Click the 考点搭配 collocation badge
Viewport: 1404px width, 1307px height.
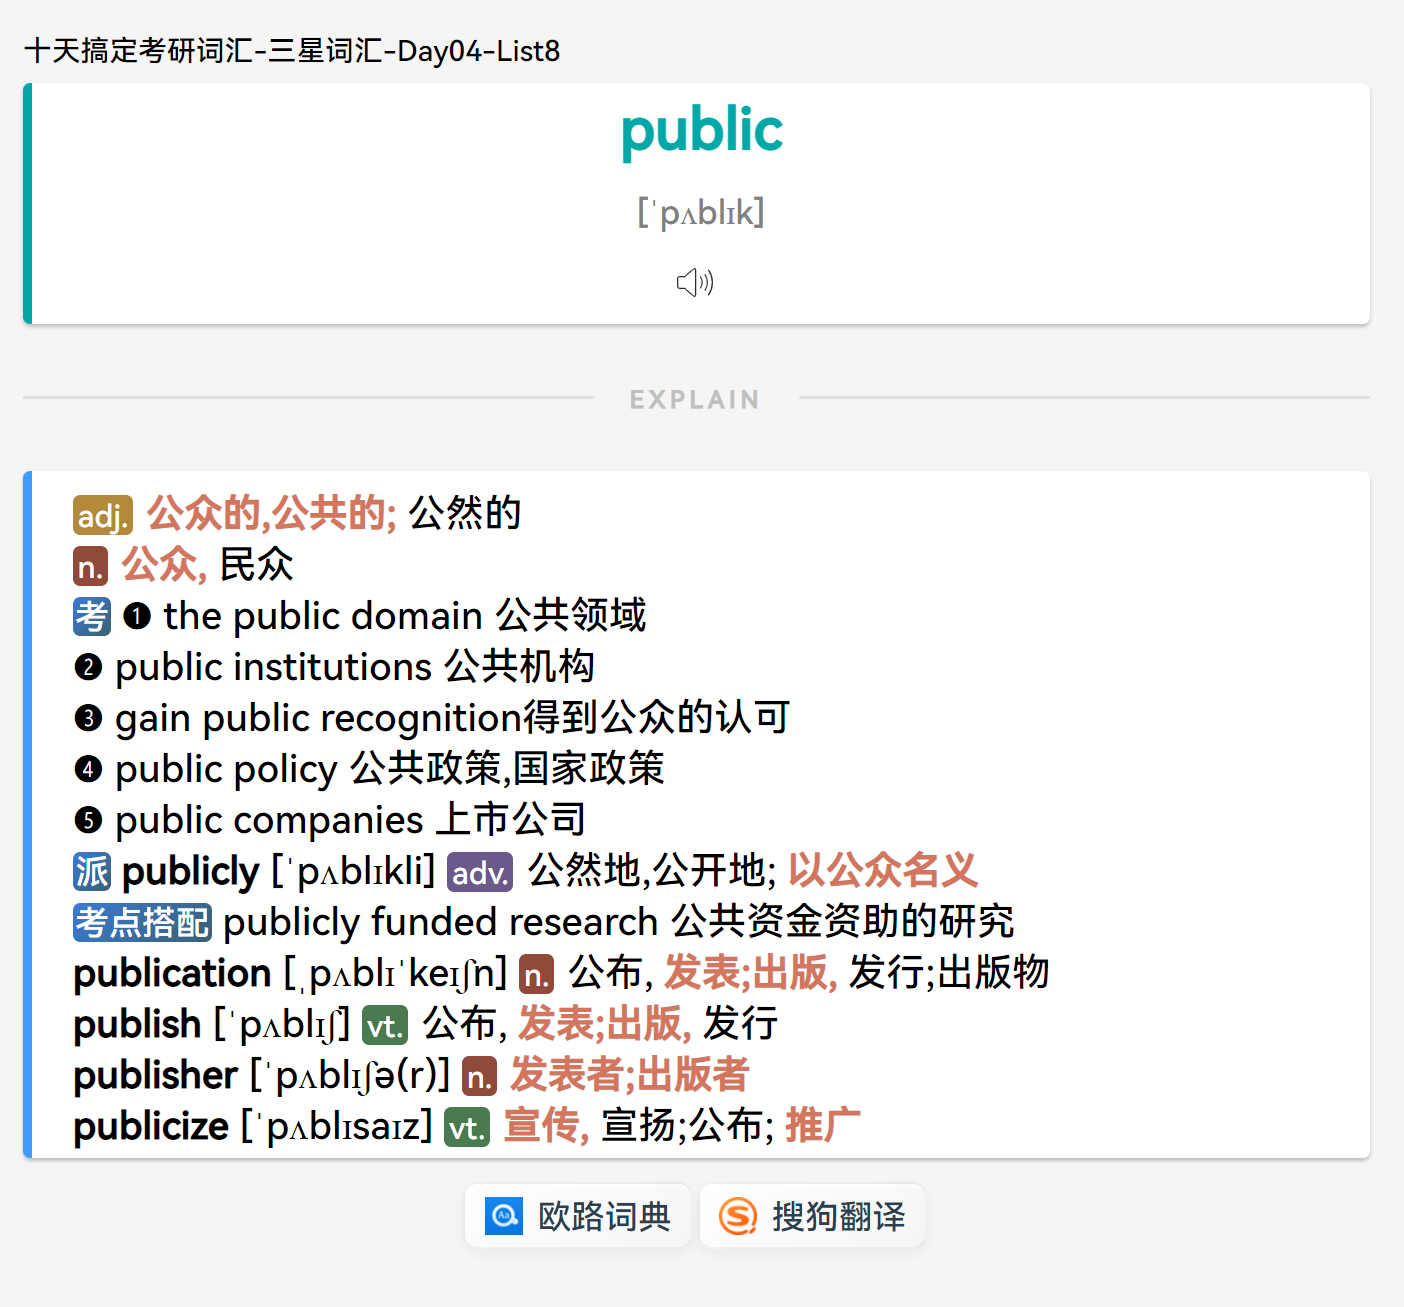click(x=142, y=922)
